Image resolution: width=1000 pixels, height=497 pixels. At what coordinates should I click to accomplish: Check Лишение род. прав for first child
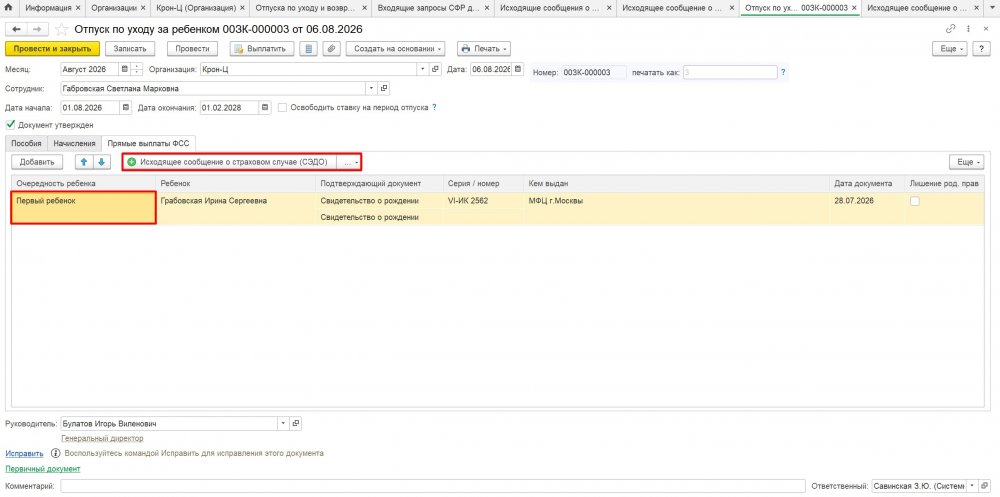pyautogui.click(x=915, y=201)
